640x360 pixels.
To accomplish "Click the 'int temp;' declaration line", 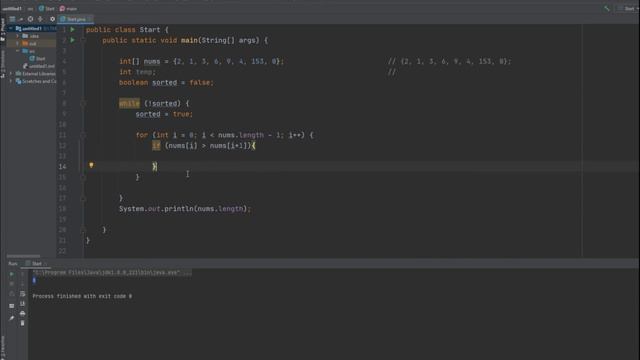I will (137, 72).
